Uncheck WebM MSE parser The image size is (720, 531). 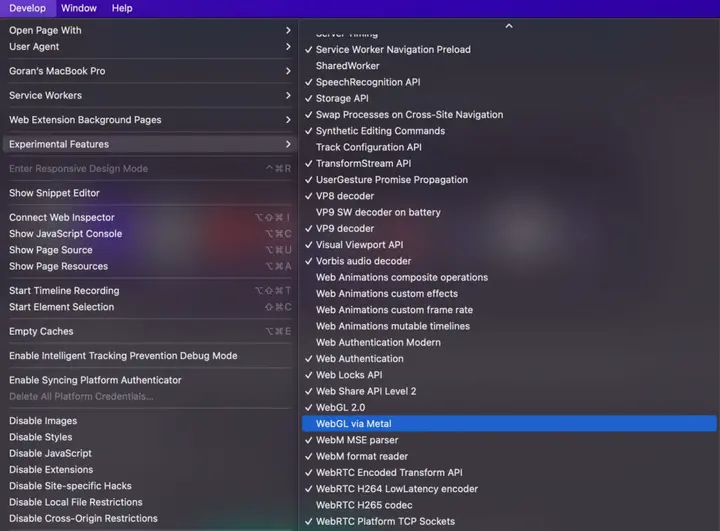click(x=509, y=440)
